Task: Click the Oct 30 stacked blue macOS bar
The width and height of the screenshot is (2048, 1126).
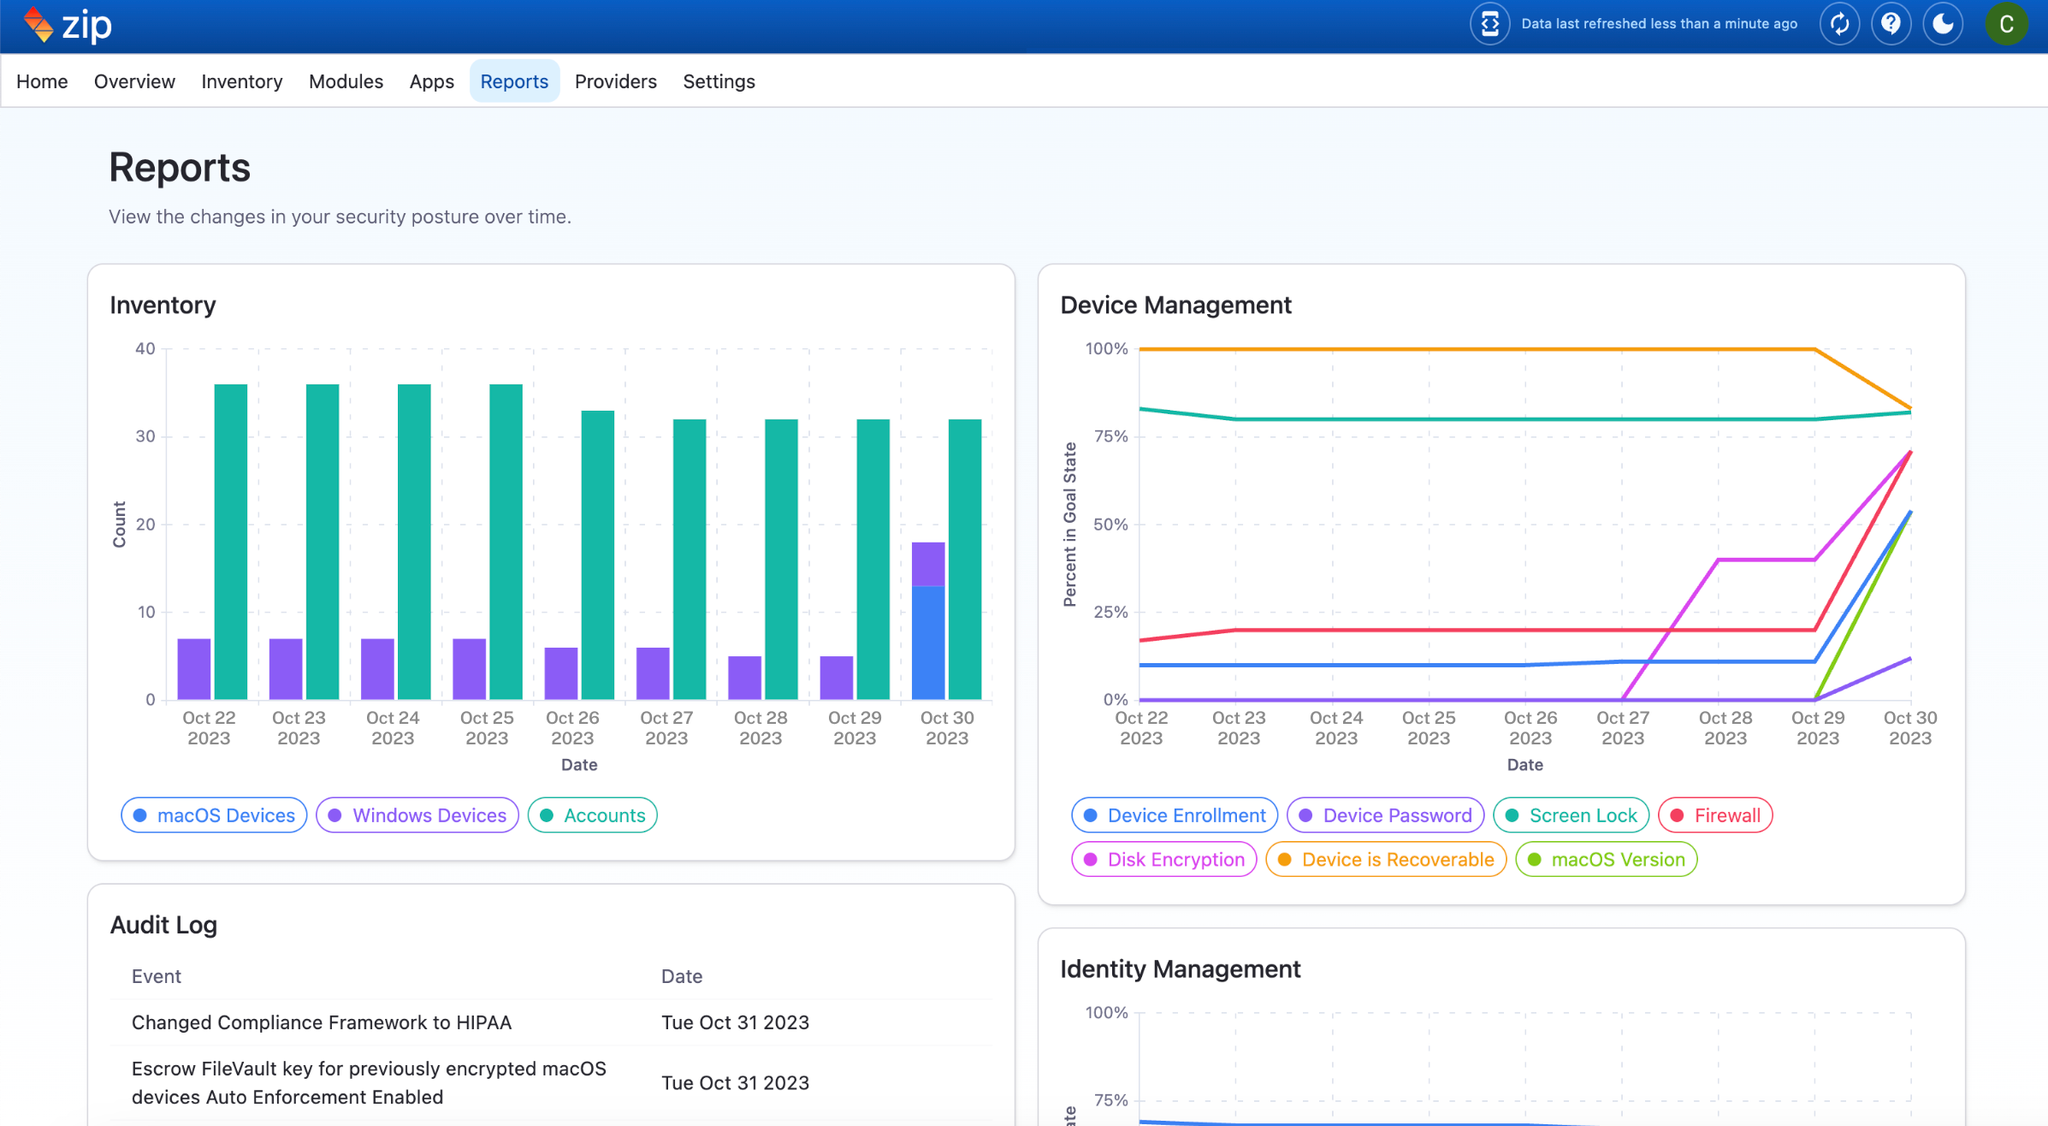Action: click(928, 642)
